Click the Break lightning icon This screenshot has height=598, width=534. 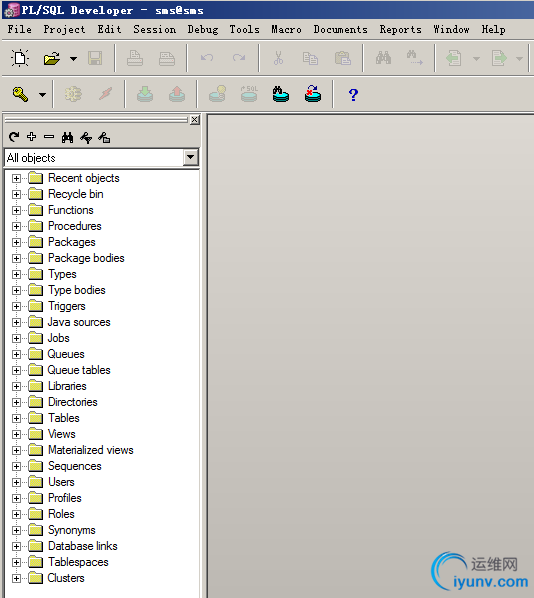pyautogui.click(x=105, y=94)
